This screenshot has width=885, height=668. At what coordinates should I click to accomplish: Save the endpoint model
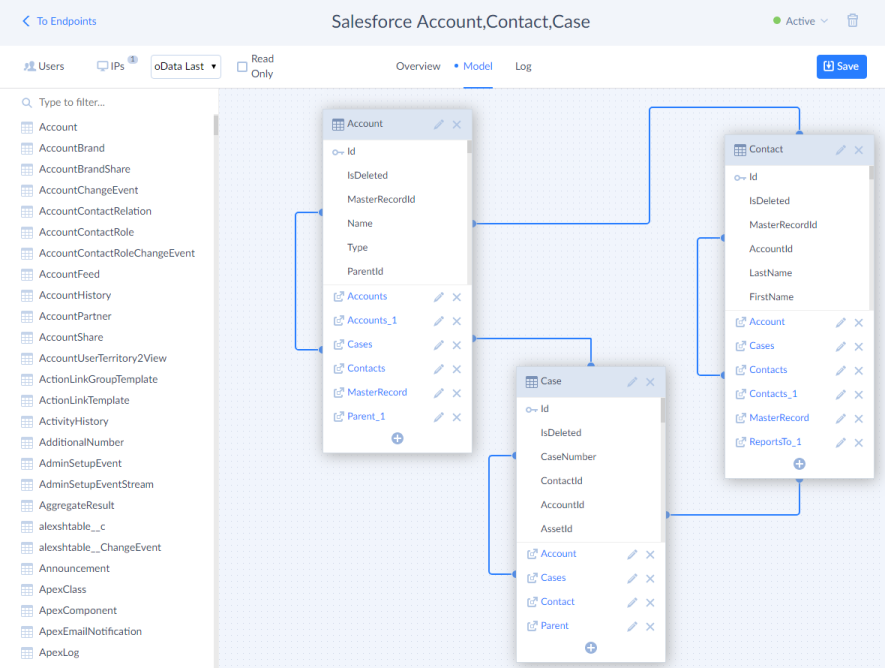[842, 67]
